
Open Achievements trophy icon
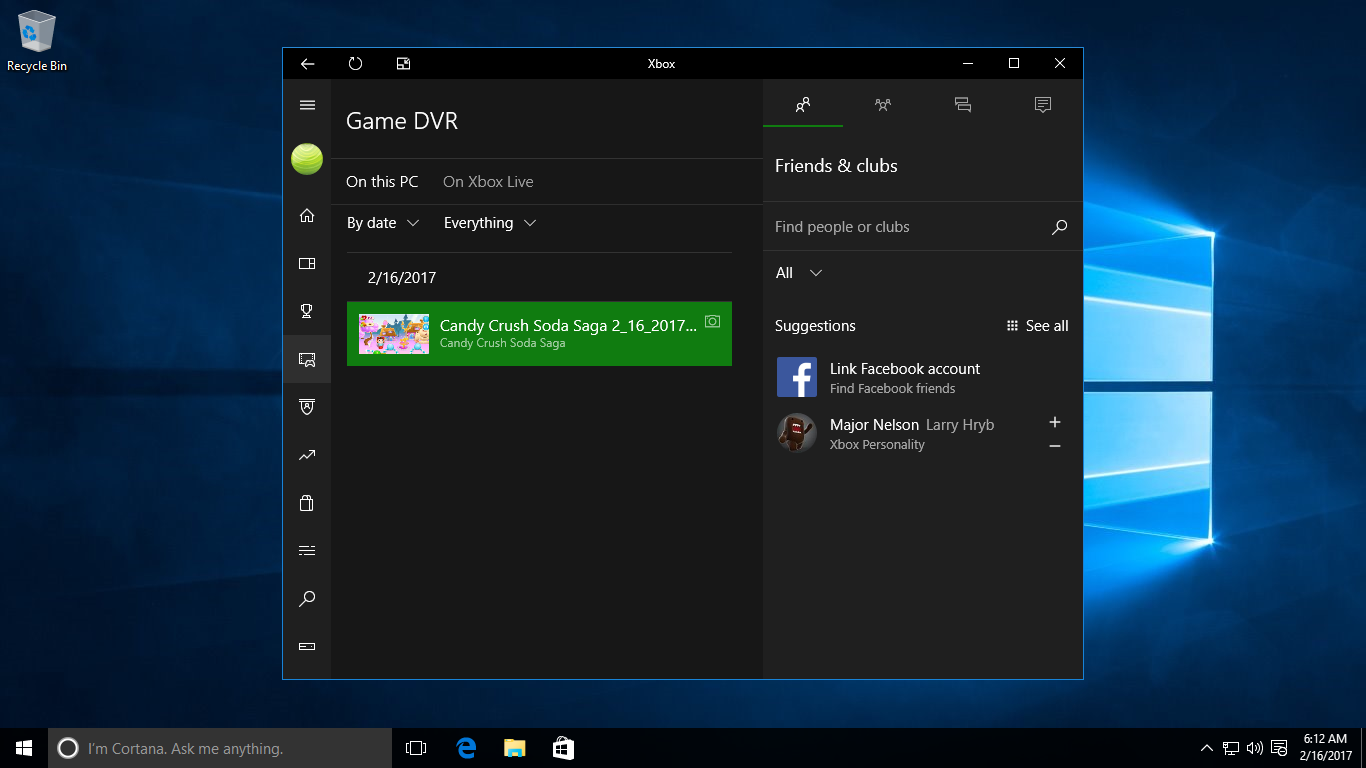point(307,311)
